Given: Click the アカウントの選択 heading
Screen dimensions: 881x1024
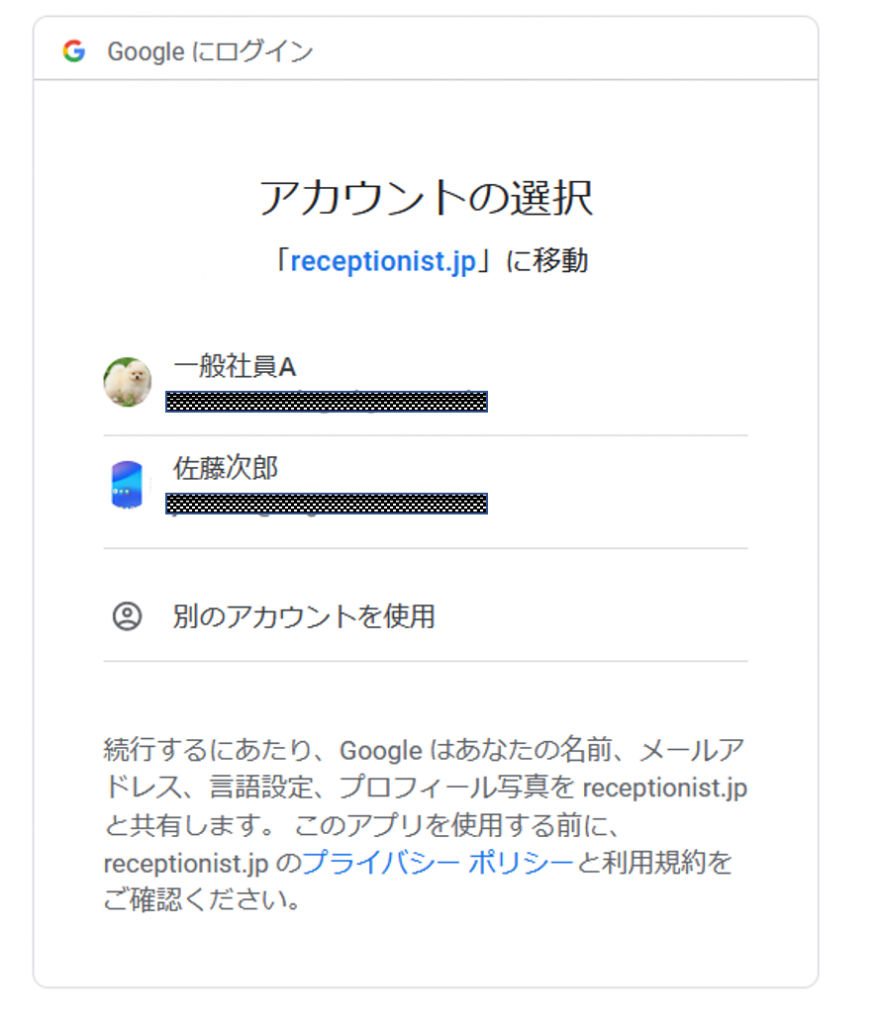Looking at the screenshot, I should (x=426, y=198).
